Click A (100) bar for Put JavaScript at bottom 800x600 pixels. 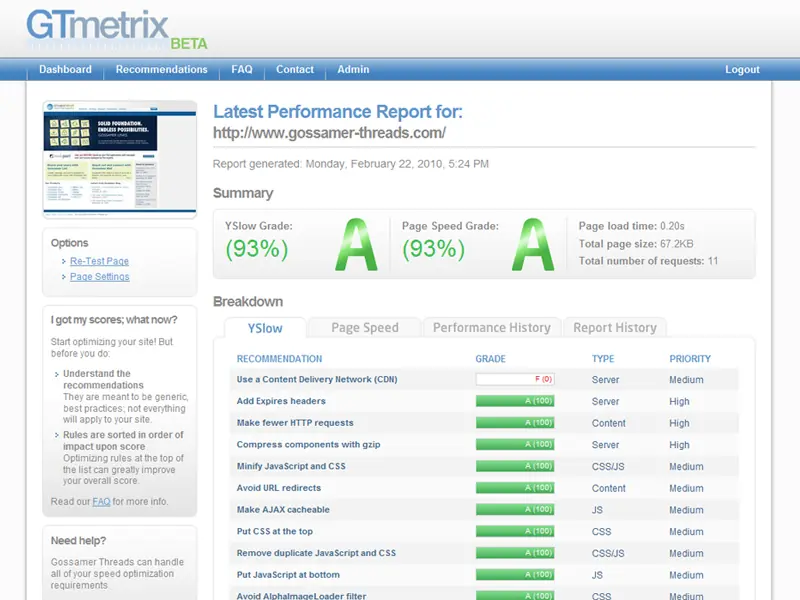515,574
